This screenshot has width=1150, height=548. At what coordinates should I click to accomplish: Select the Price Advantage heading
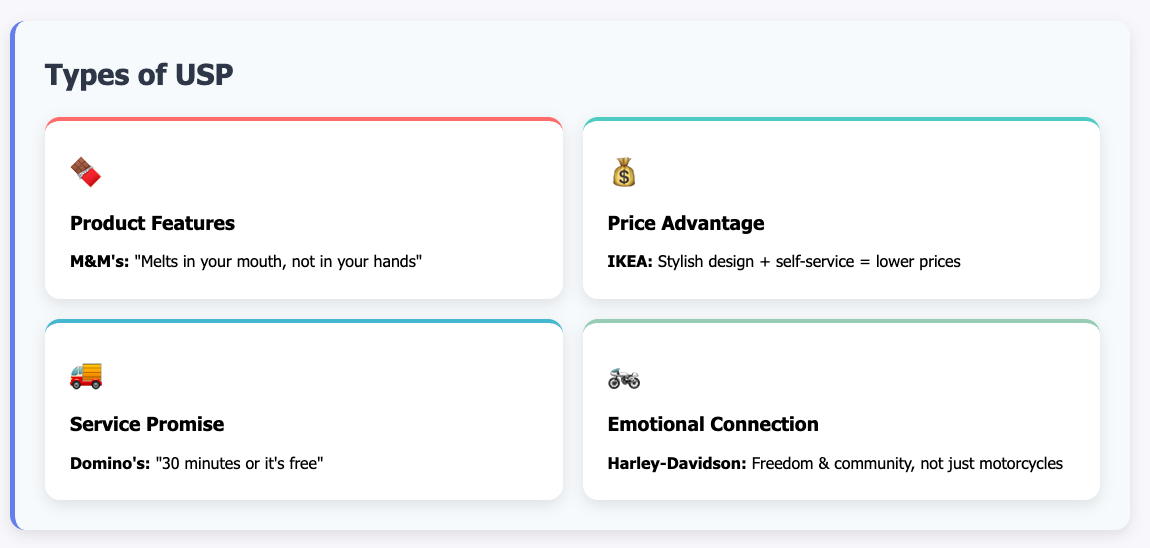pyautogui.click(x=686, y=223)
